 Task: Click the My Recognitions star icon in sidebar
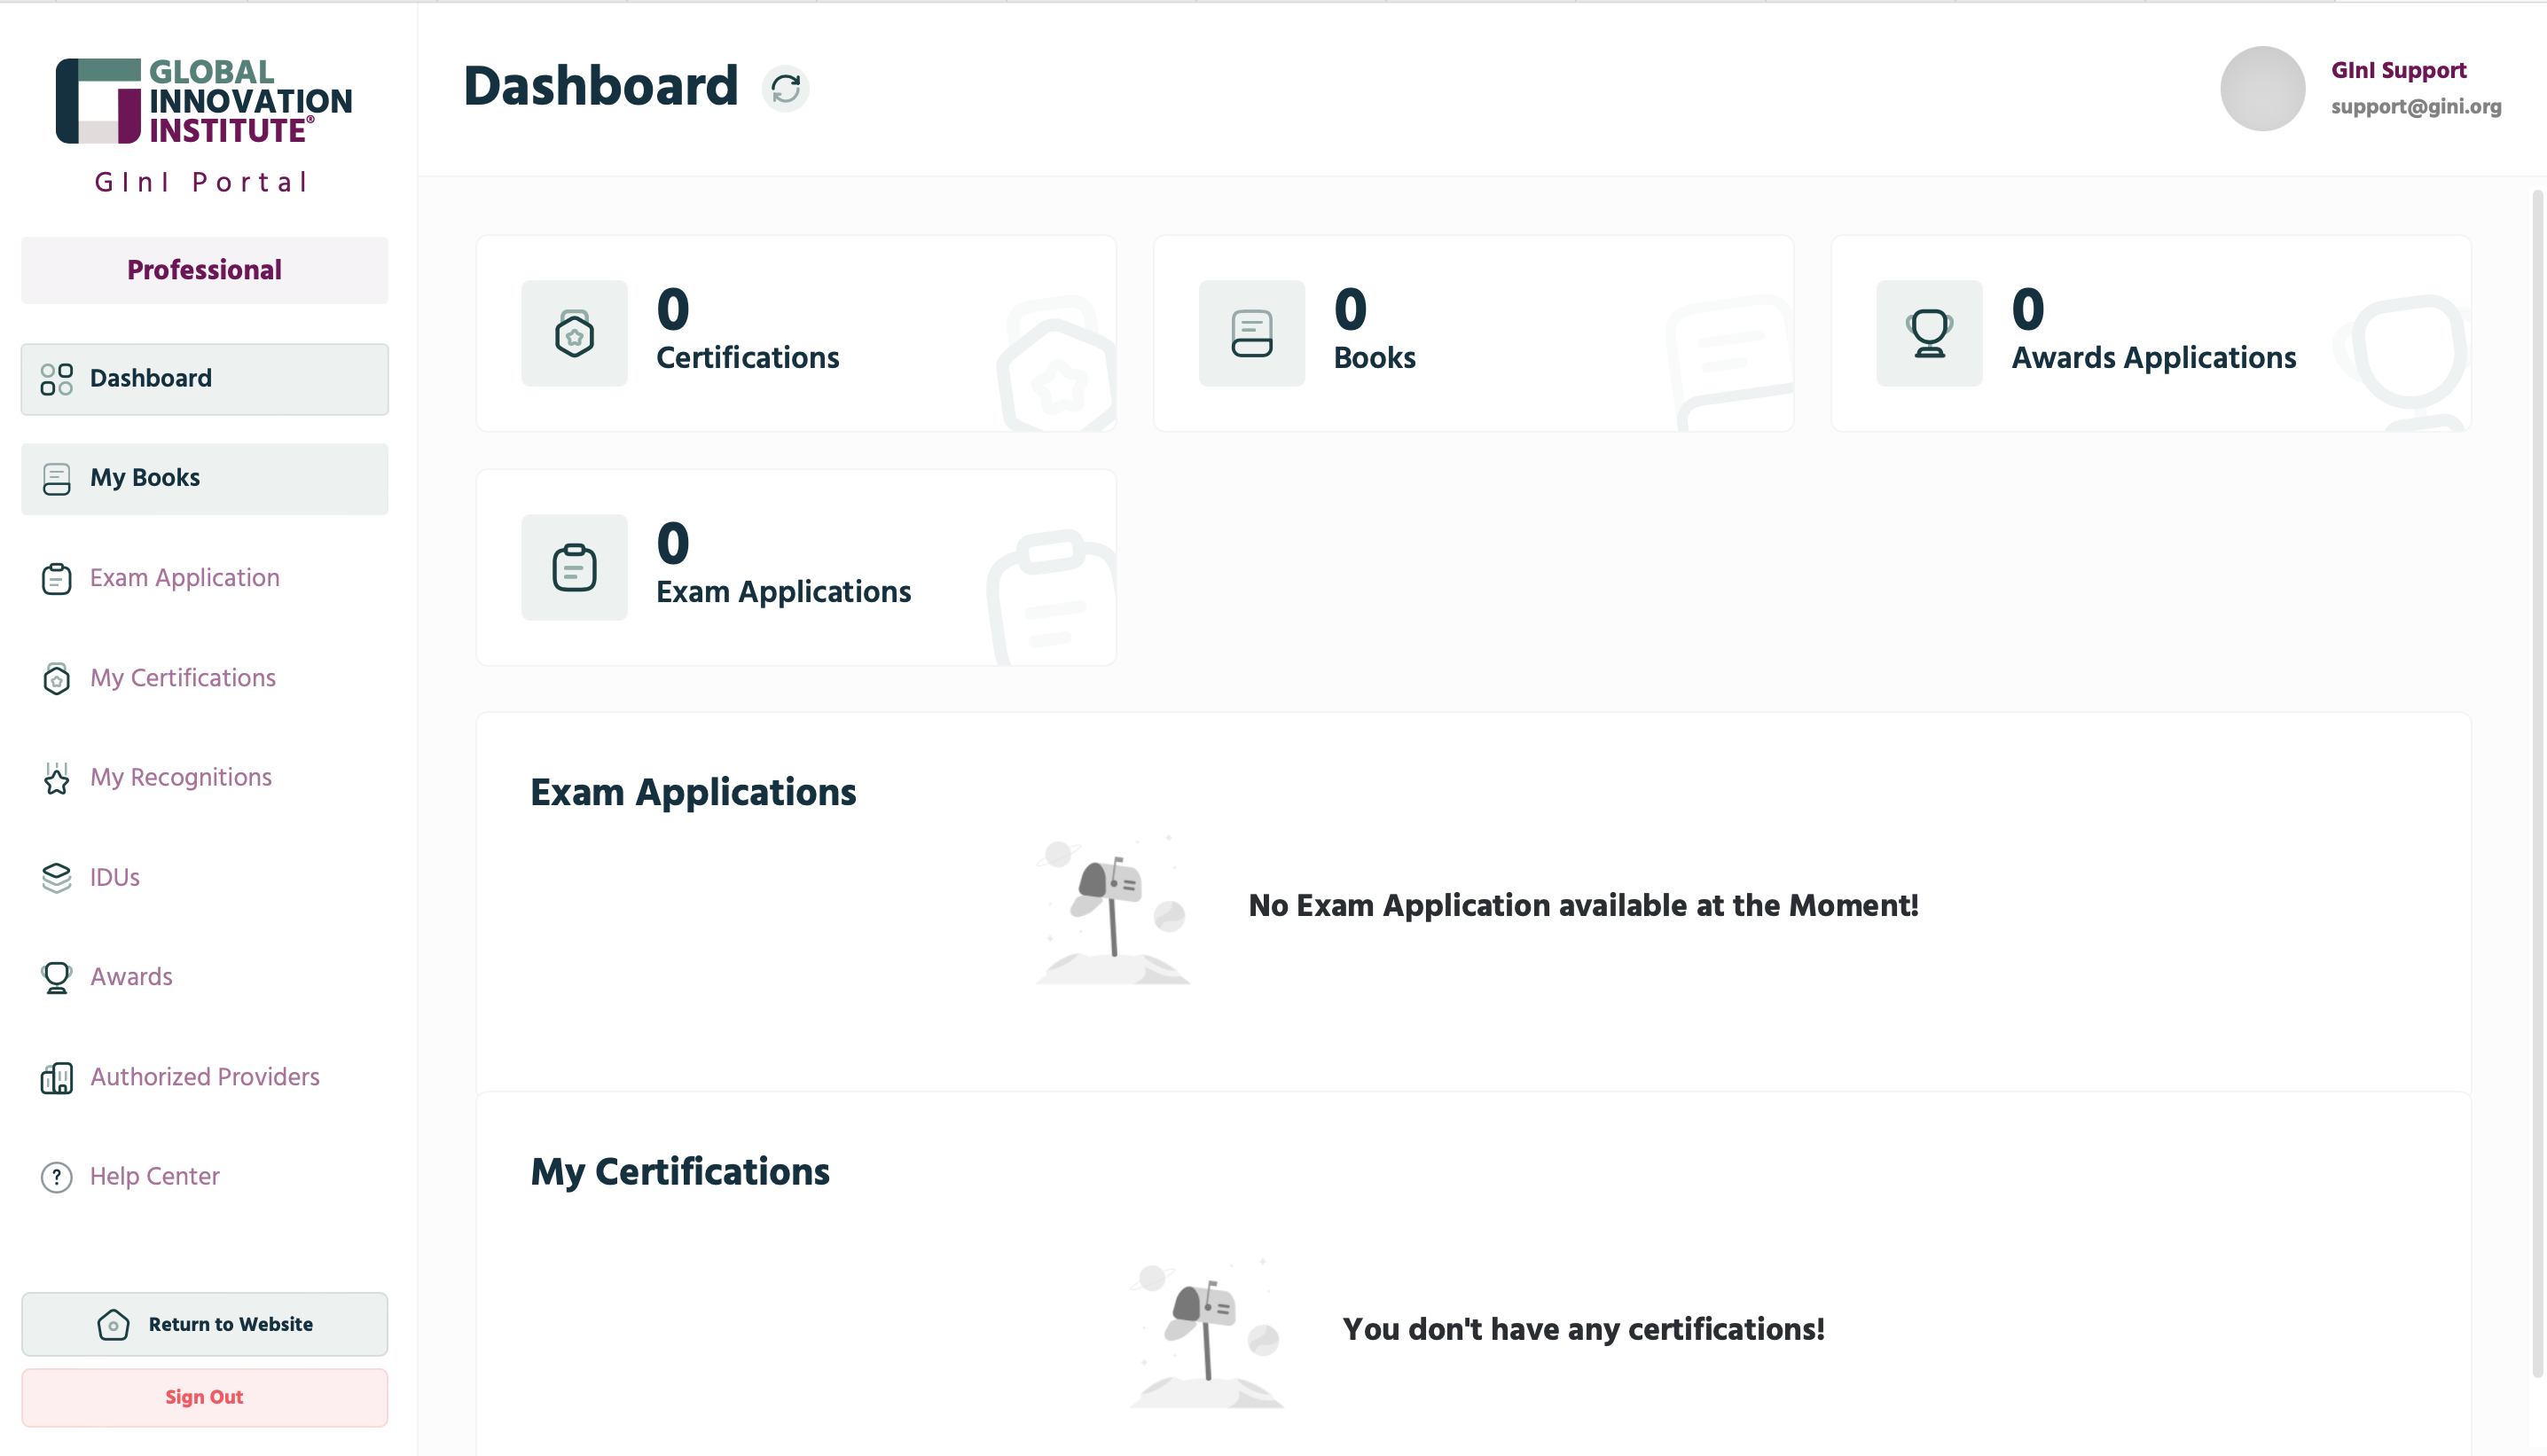click(56, 778)
